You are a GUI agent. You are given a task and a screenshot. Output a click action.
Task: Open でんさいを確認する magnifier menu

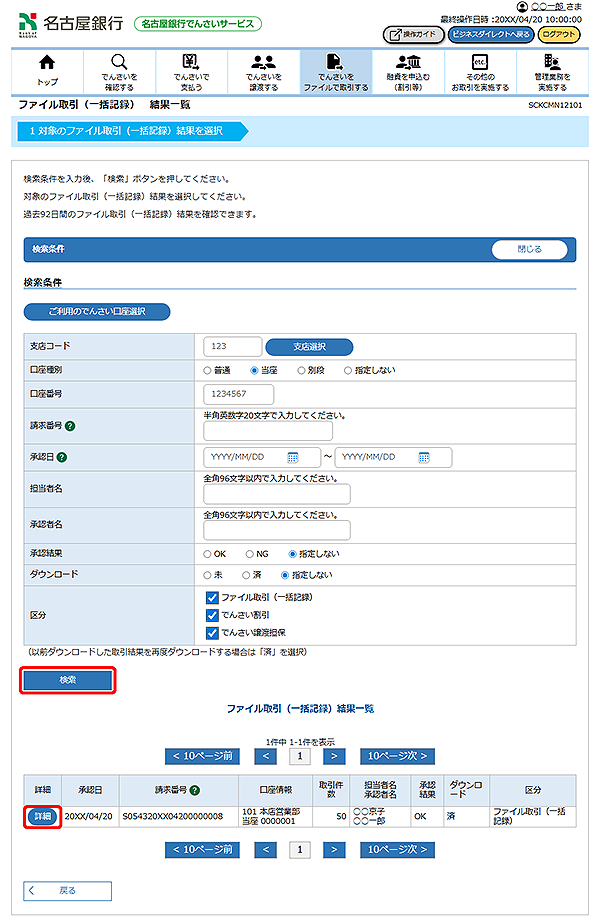pos(119,71)
